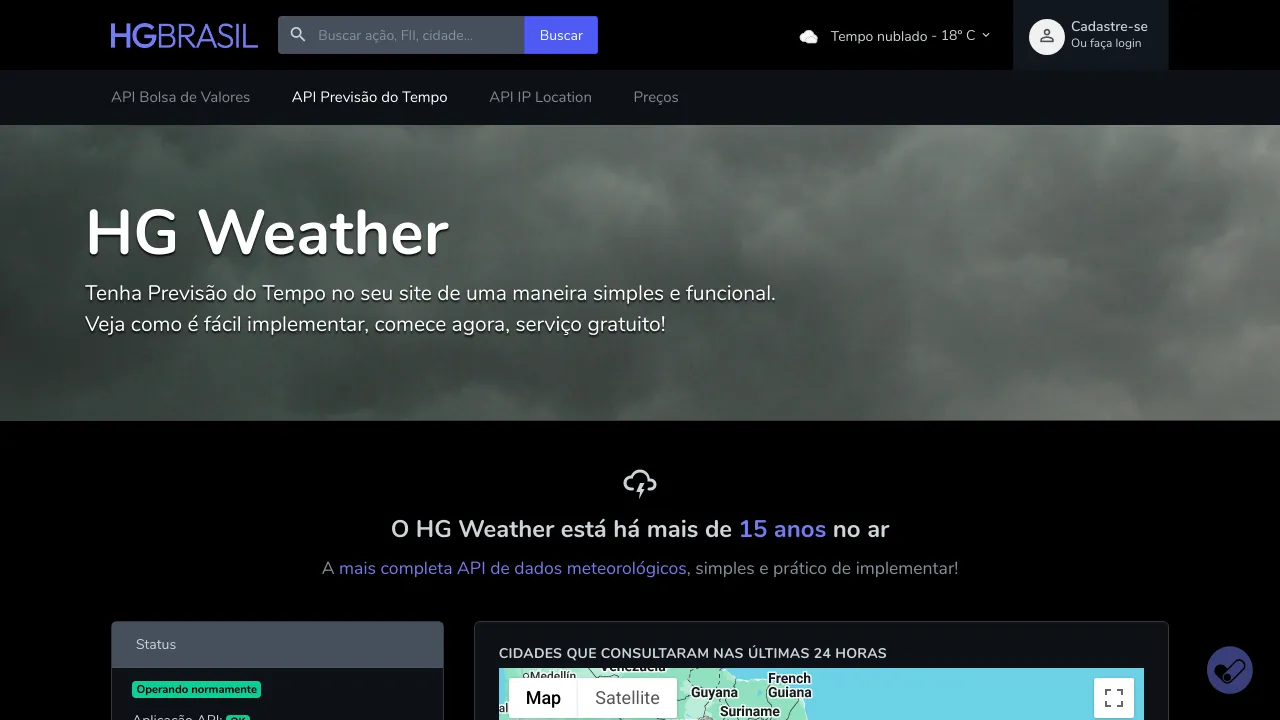Select the user avatar icon

click(x=1047, y=37)
